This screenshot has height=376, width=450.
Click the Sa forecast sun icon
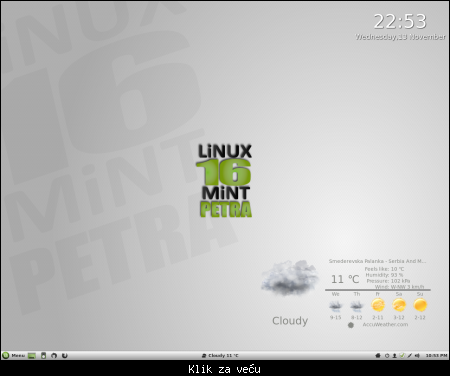[399, 305]
